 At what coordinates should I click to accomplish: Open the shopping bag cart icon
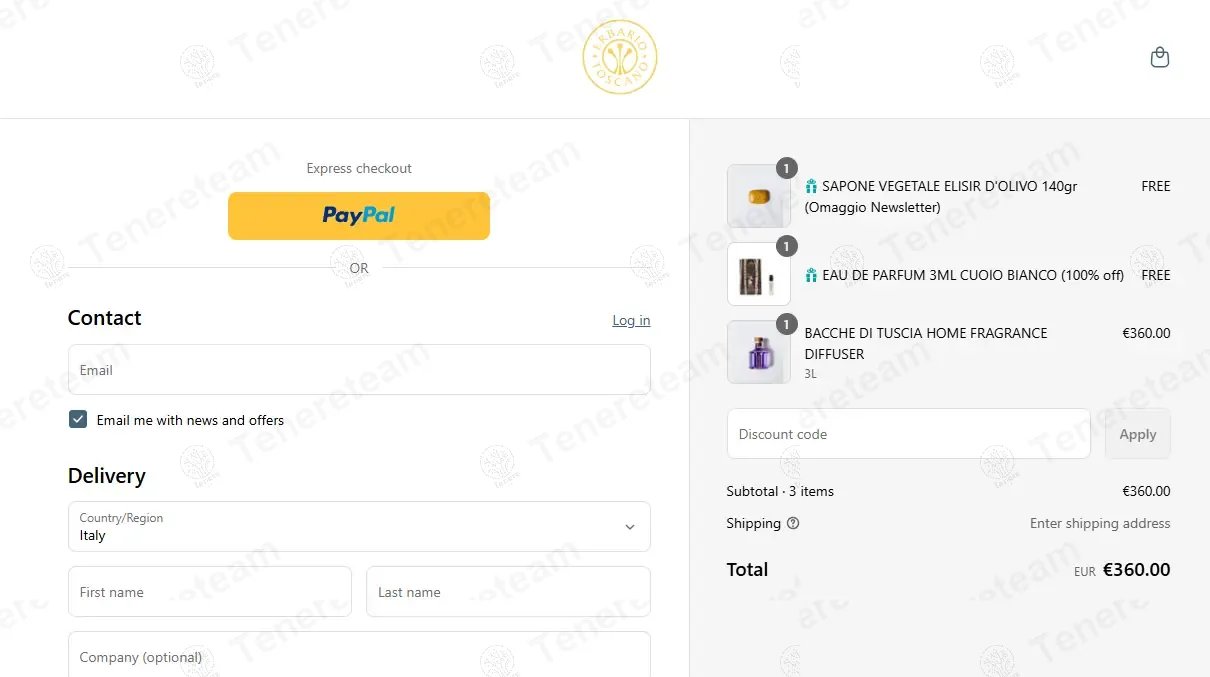[1160, 57]
